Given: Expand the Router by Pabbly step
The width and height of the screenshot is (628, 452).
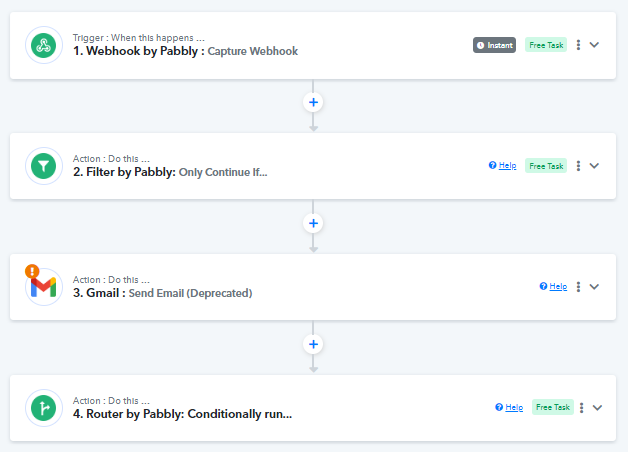Looking at the screenshot, I should (598, 408).
